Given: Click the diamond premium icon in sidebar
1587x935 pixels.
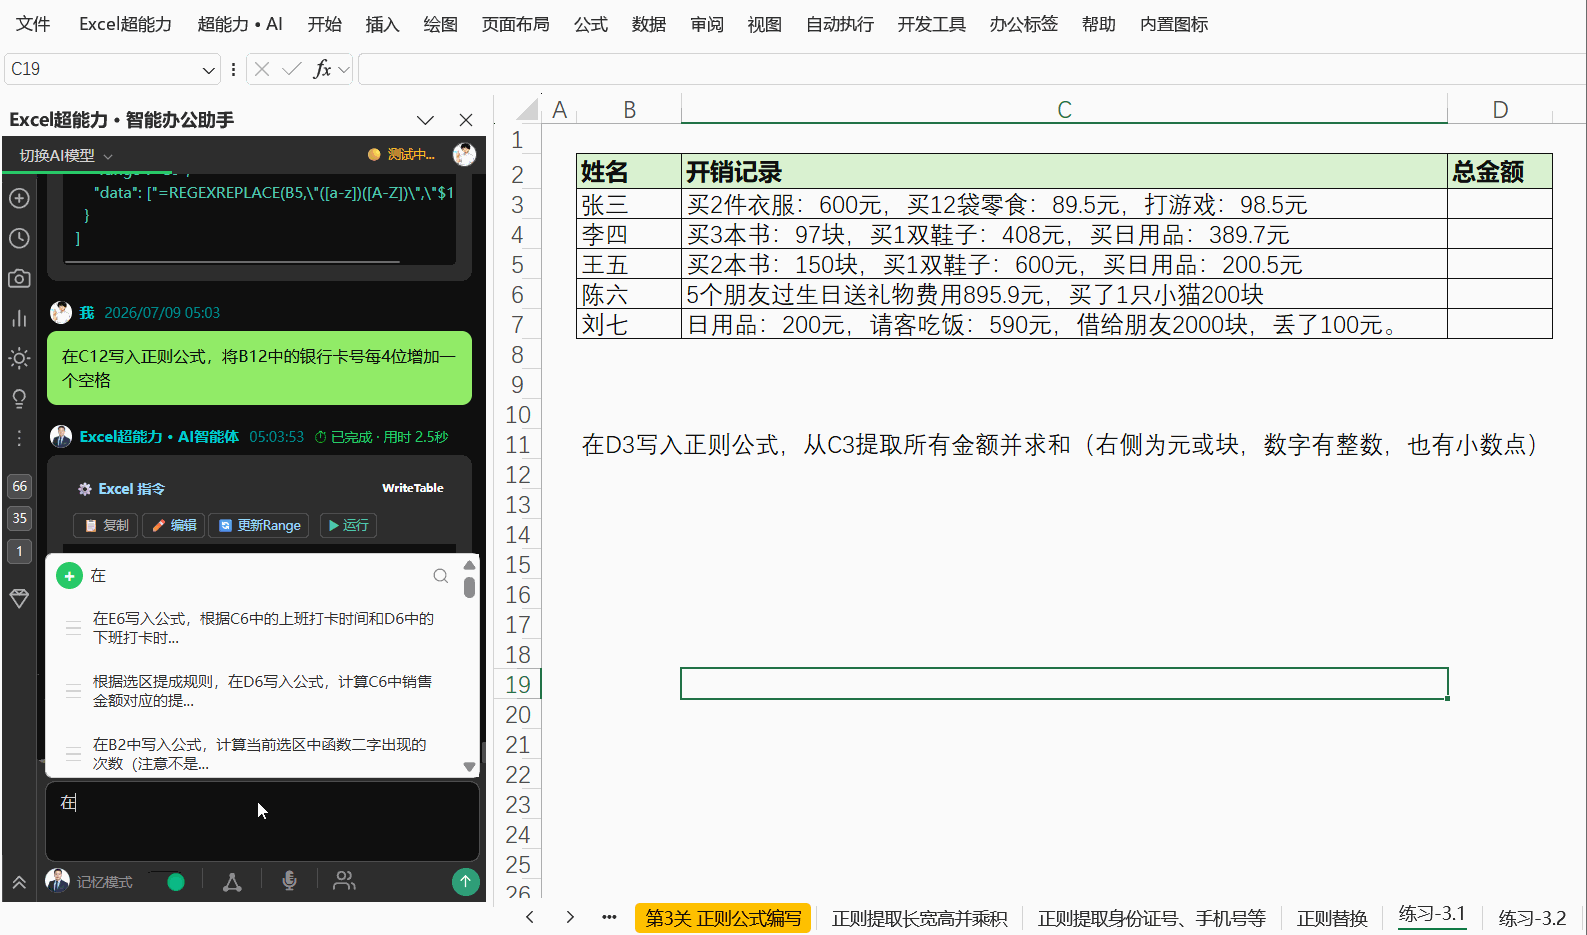Looking at the screenshot, I should (x=19, y=598).
